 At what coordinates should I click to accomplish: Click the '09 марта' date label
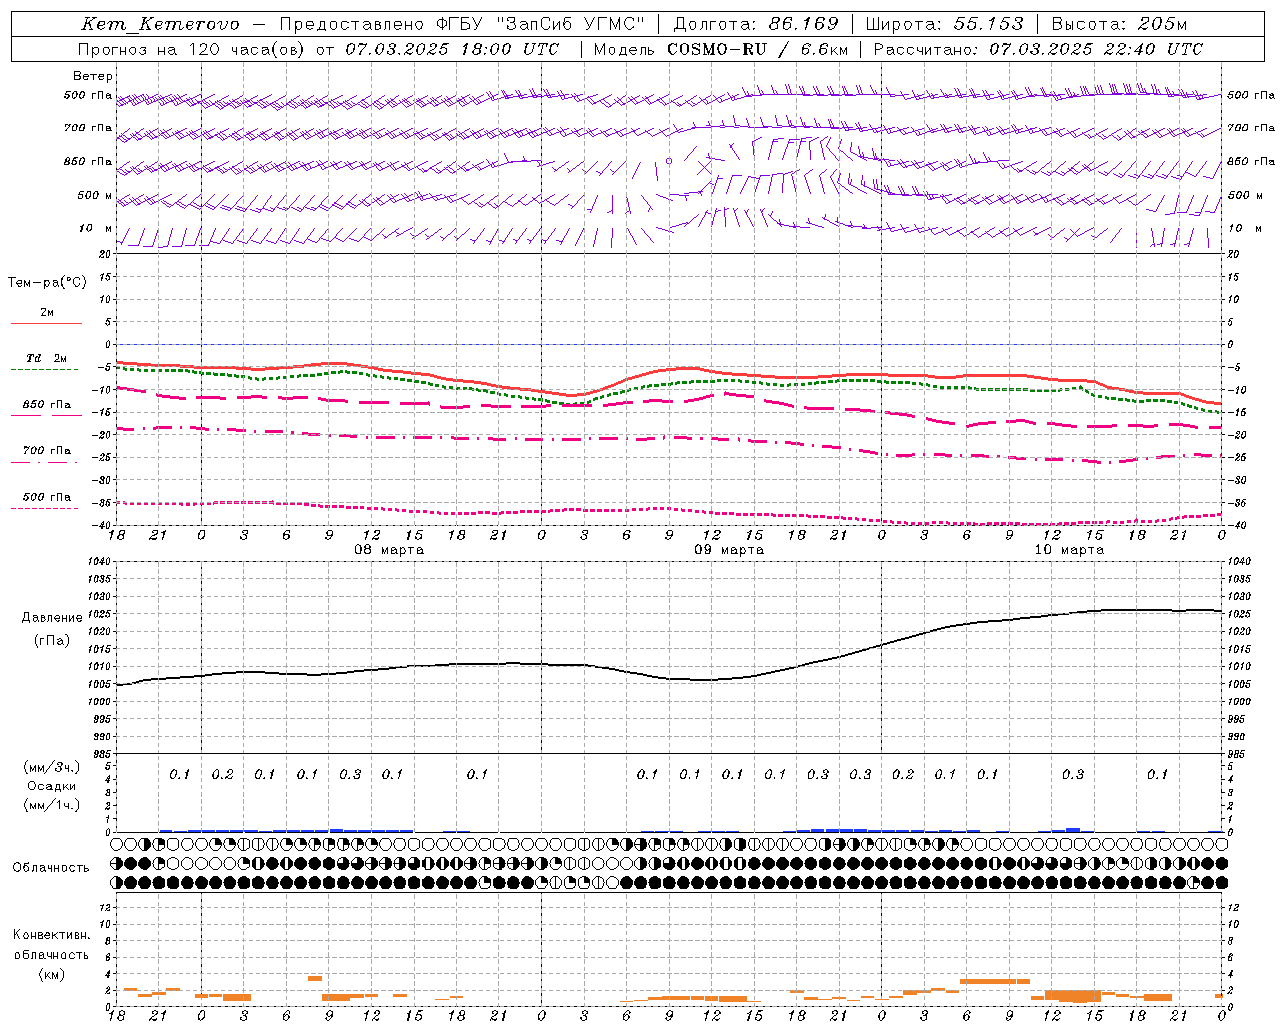(x=729, y=550)
